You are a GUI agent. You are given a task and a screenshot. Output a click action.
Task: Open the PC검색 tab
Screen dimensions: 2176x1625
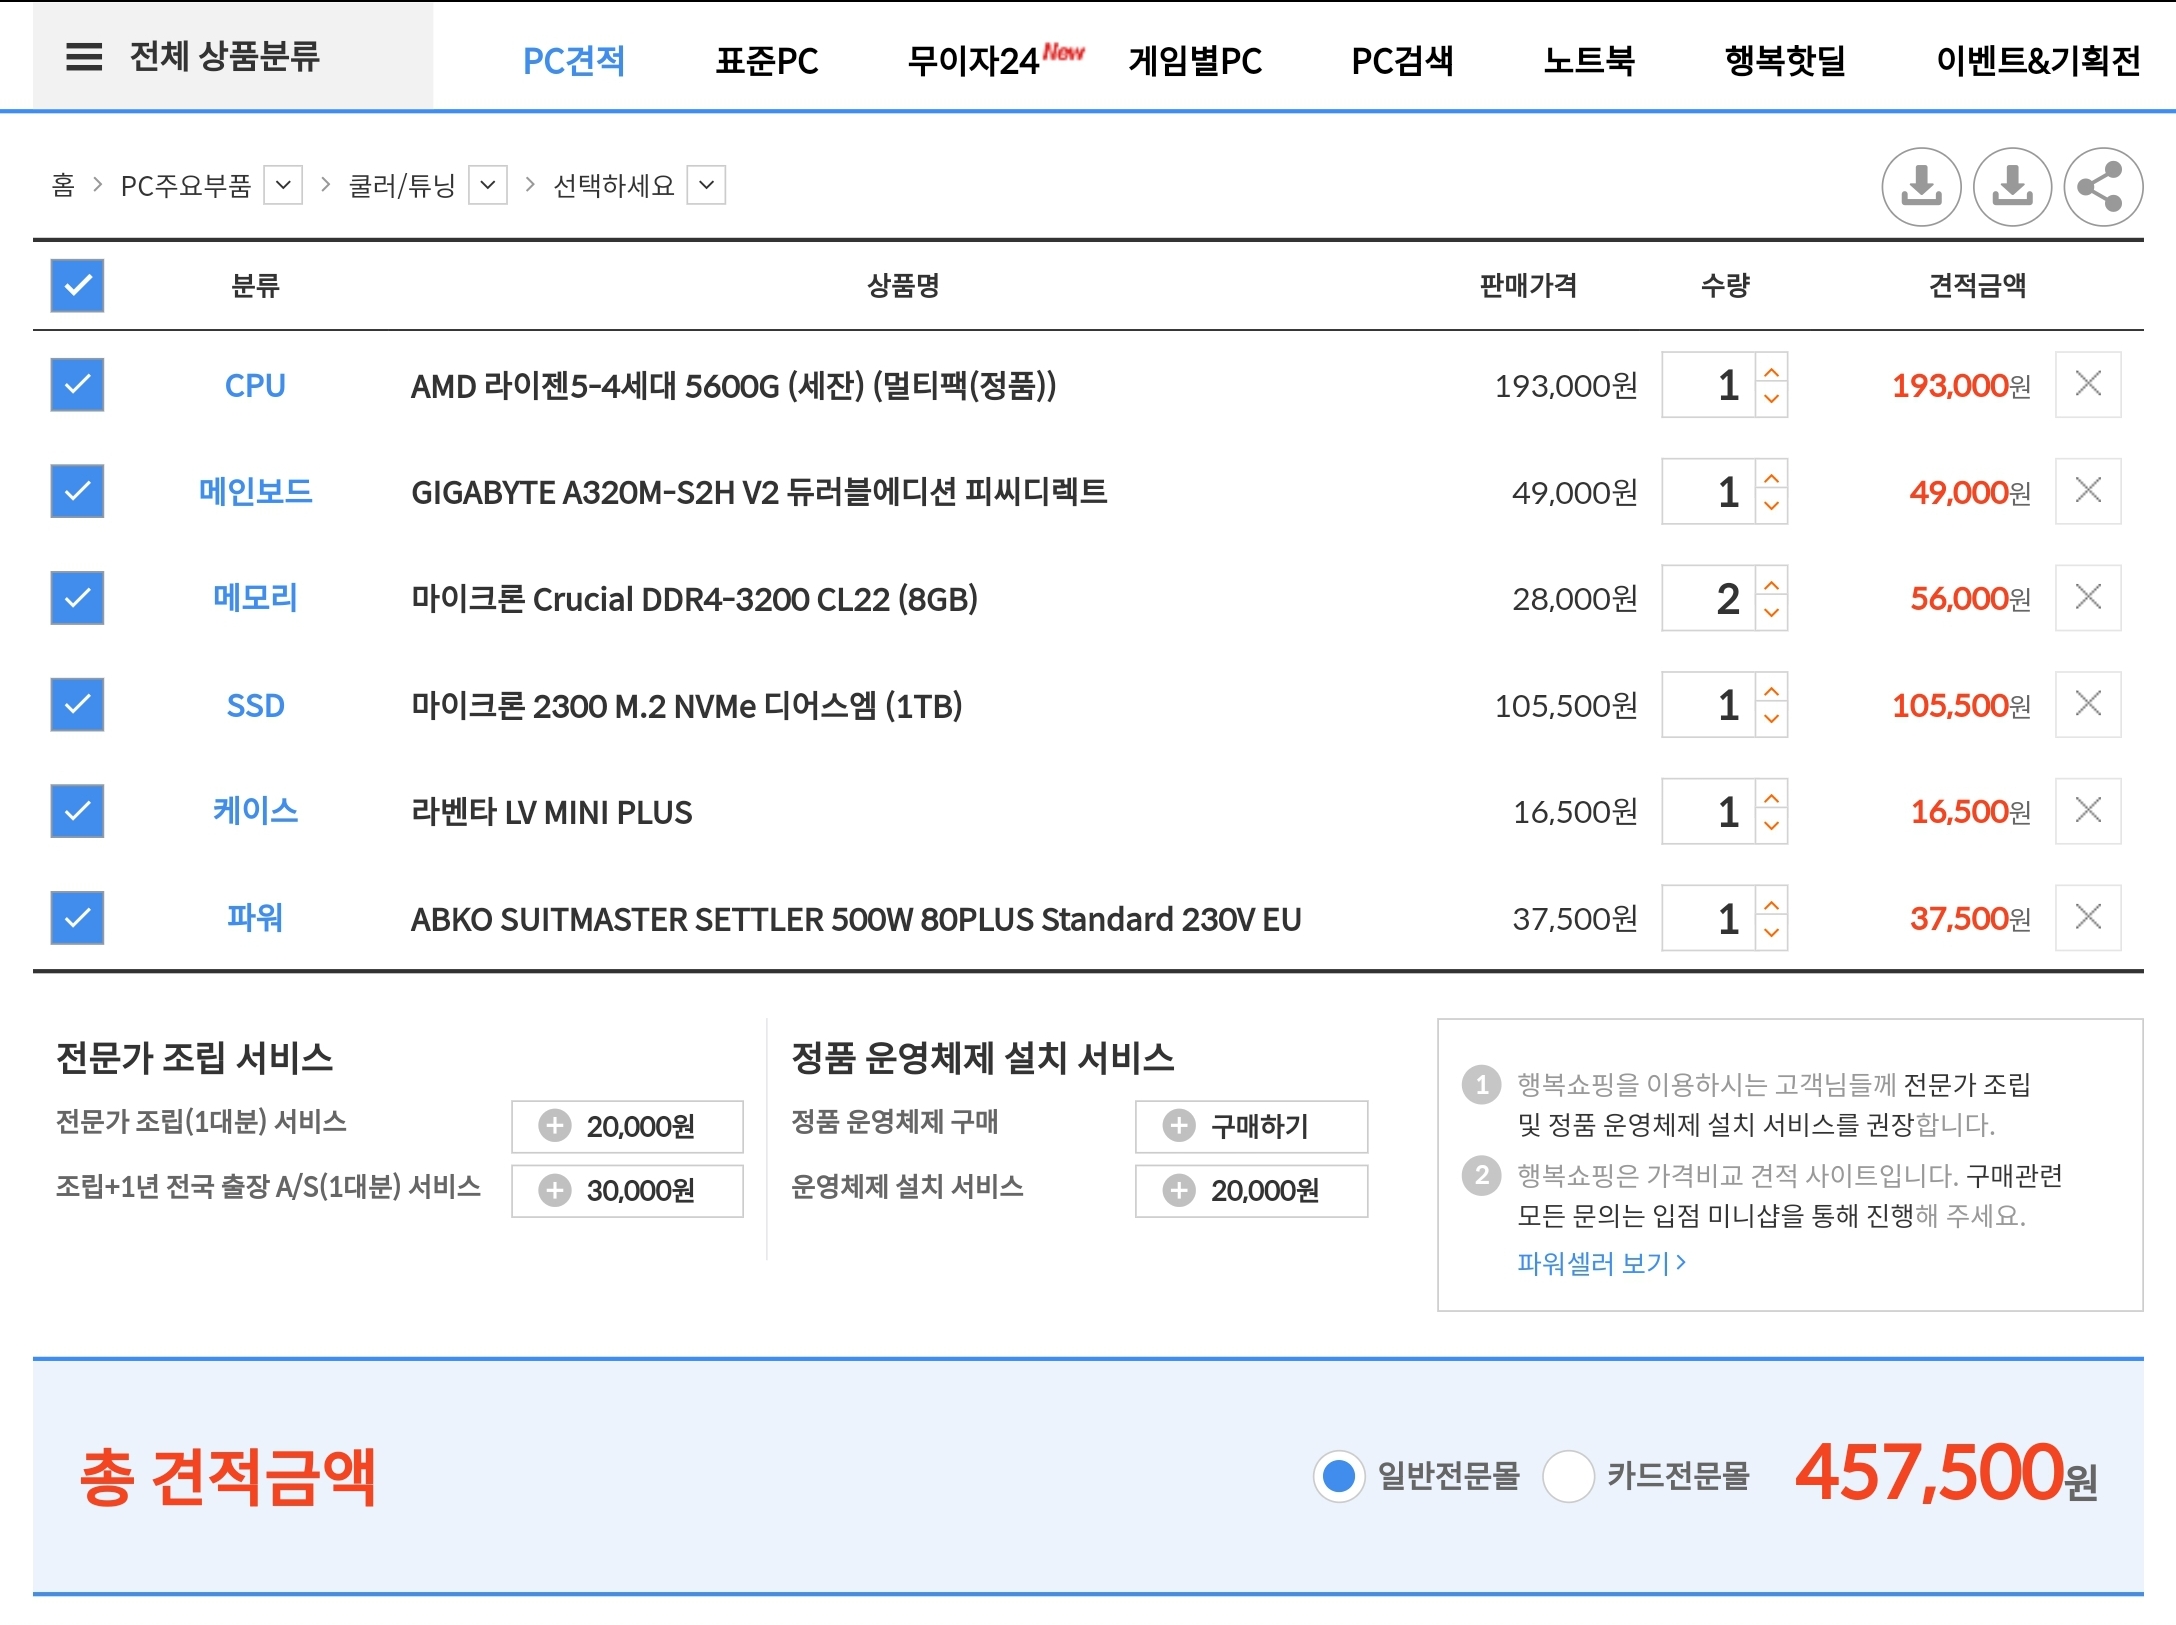tap(1402, 61)
